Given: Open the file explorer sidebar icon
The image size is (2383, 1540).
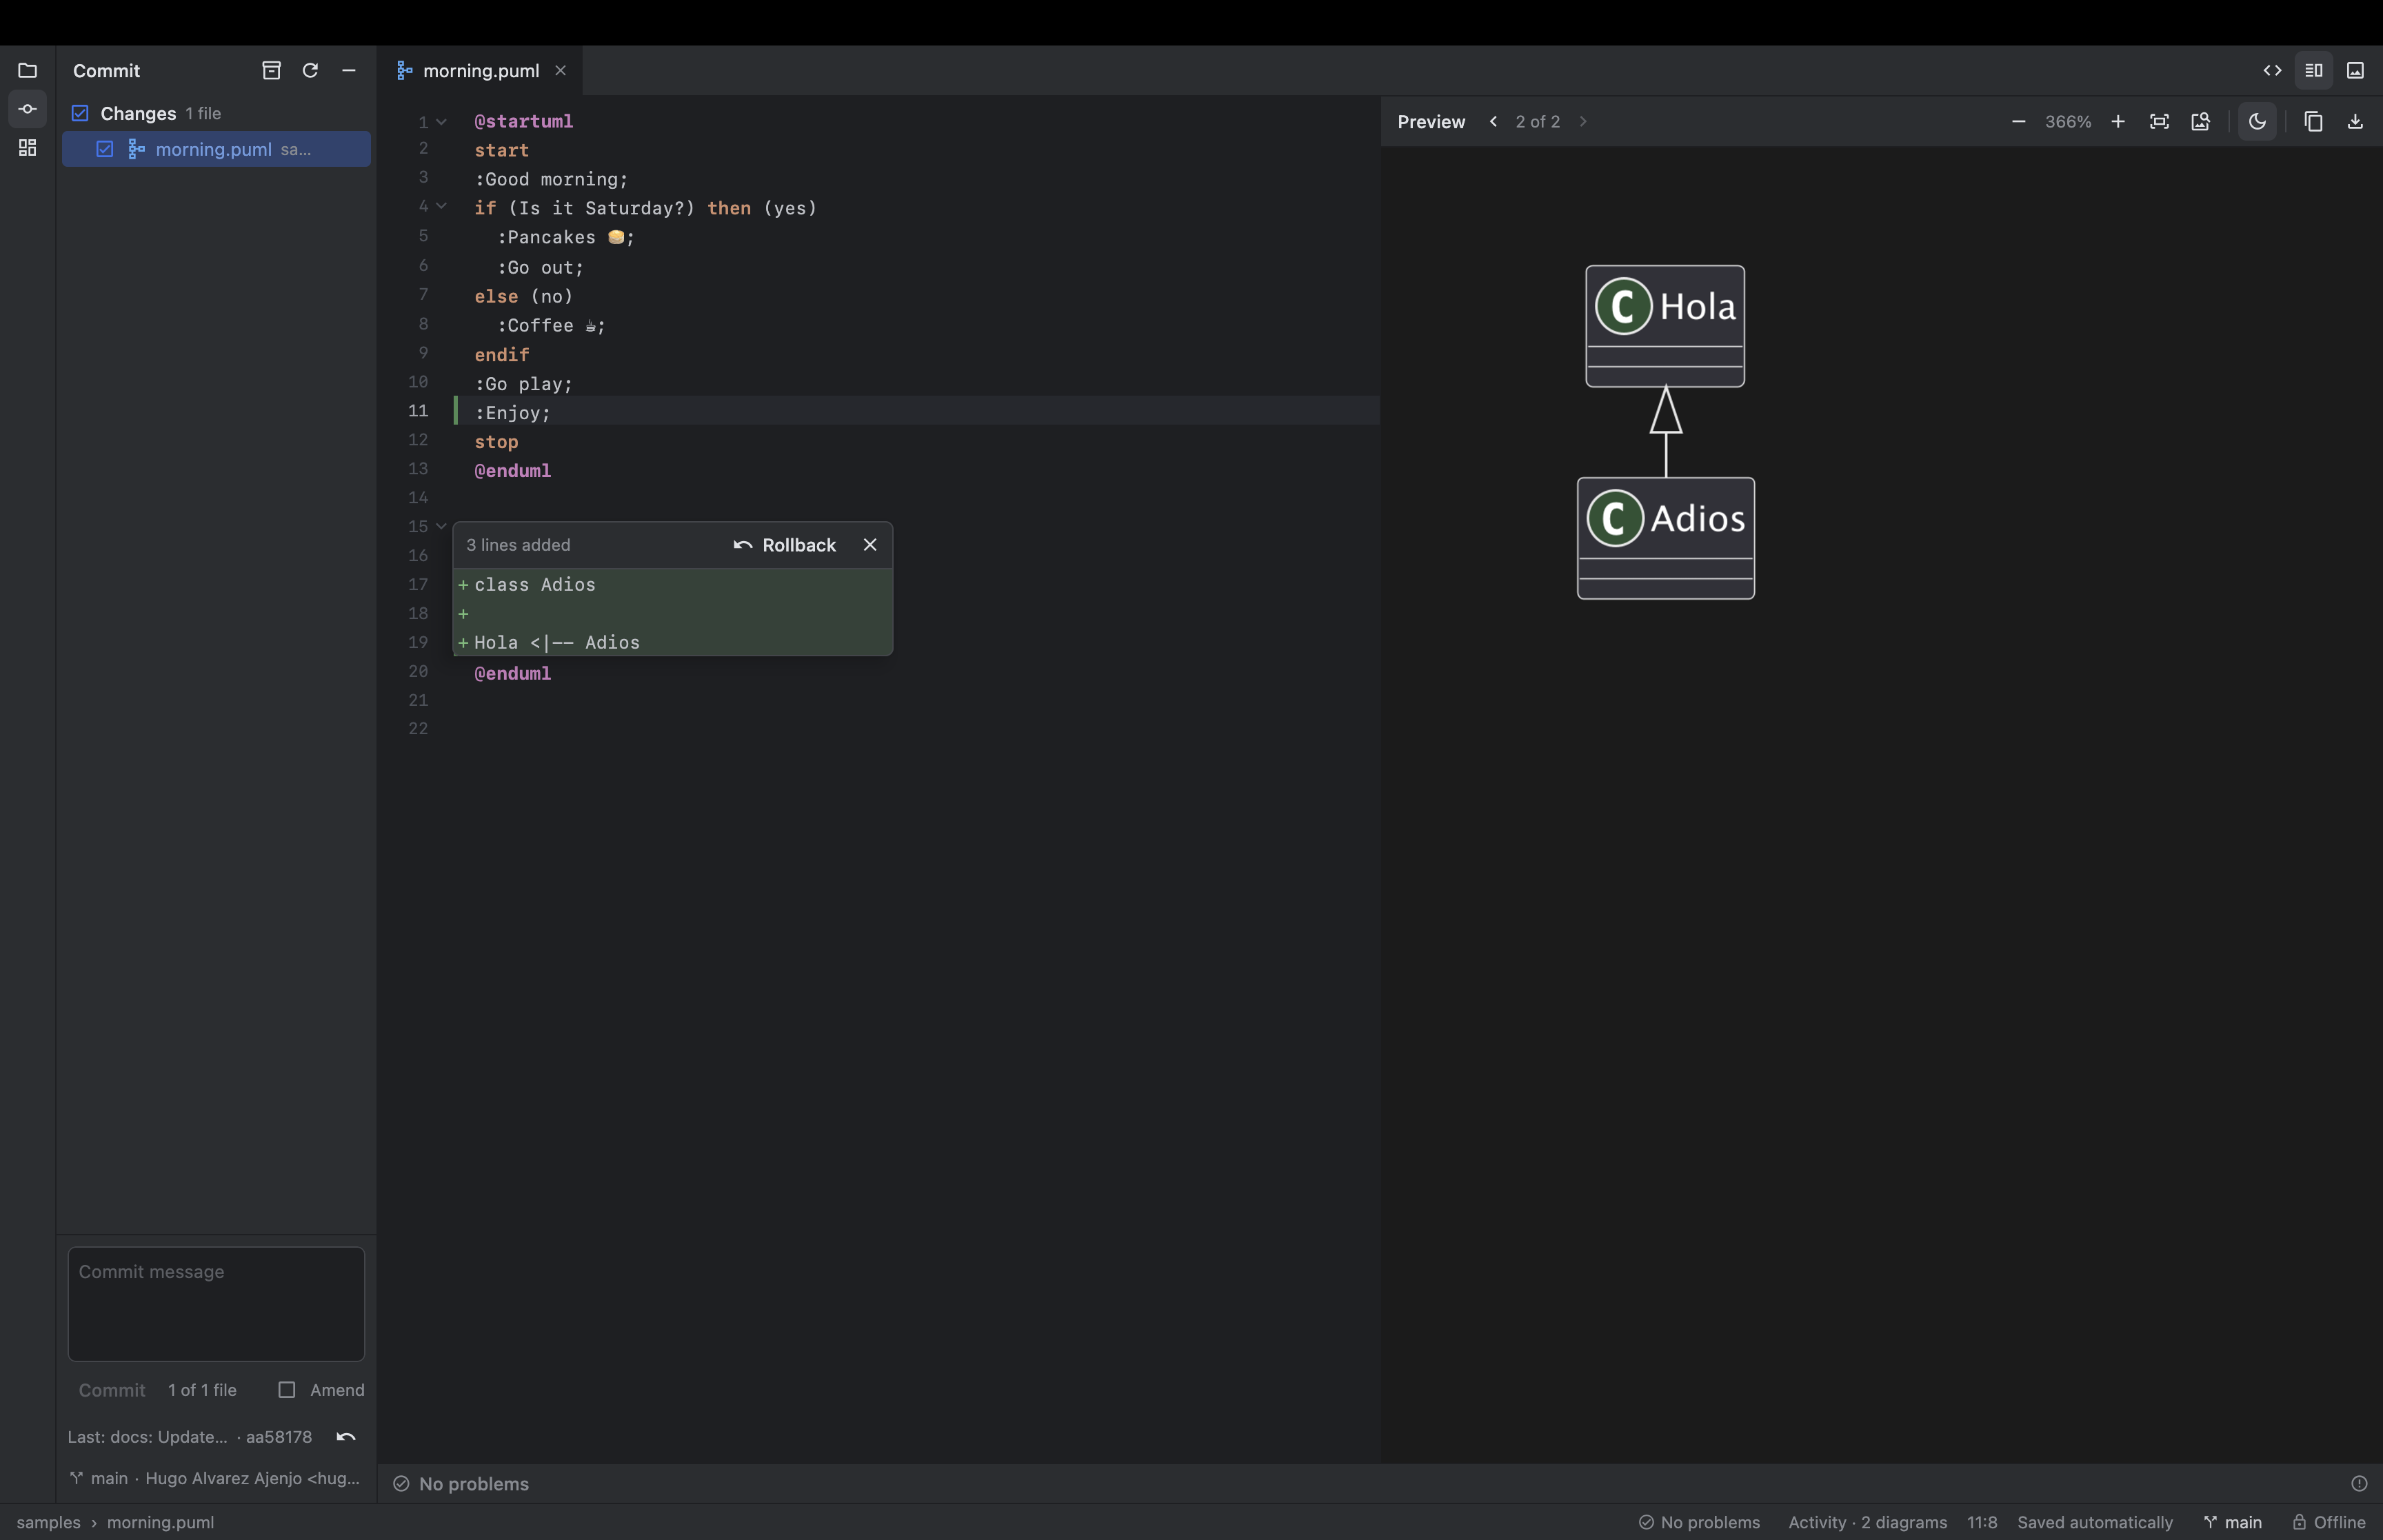Looking at the screenshot, I should point(27,70).
